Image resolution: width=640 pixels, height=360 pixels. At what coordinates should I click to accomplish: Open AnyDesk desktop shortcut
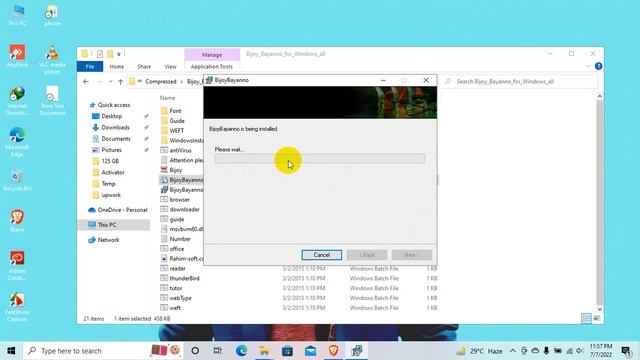click(17, 56)
